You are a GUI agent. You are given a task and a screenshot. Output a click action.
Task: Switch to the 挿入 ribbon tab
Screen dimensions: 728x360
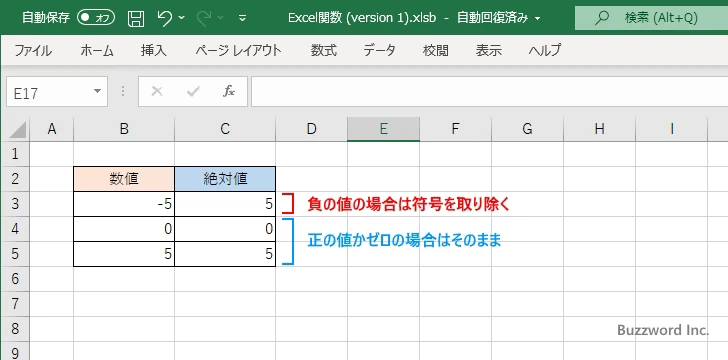(154, 50)
